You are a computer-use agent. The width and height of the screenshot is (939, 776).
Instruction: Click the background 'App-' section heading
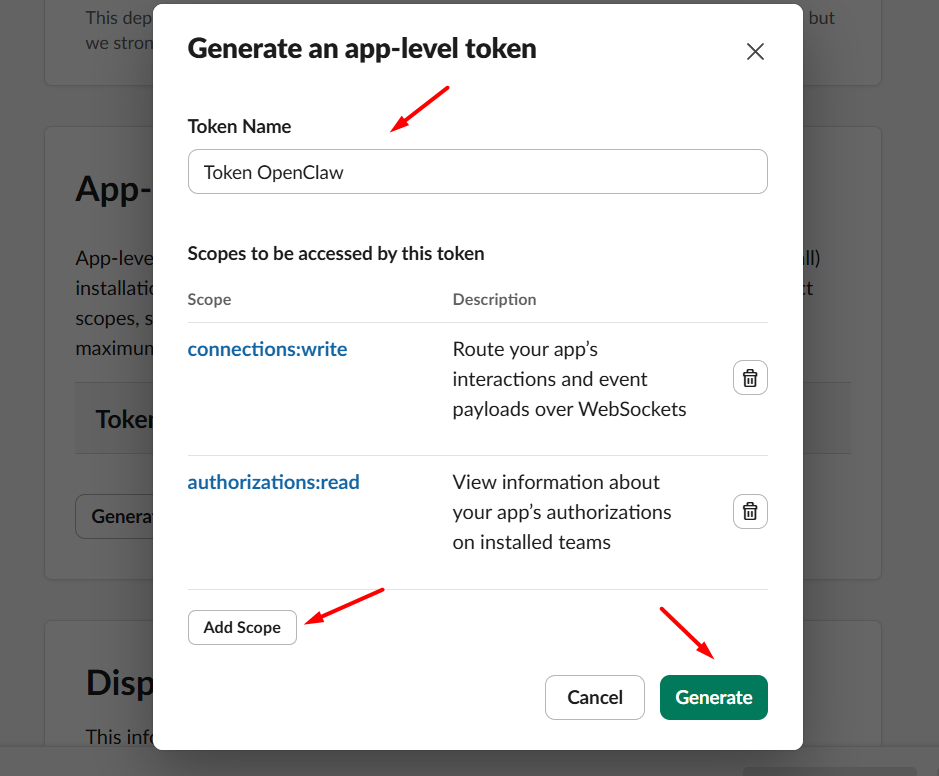point(112,188)
